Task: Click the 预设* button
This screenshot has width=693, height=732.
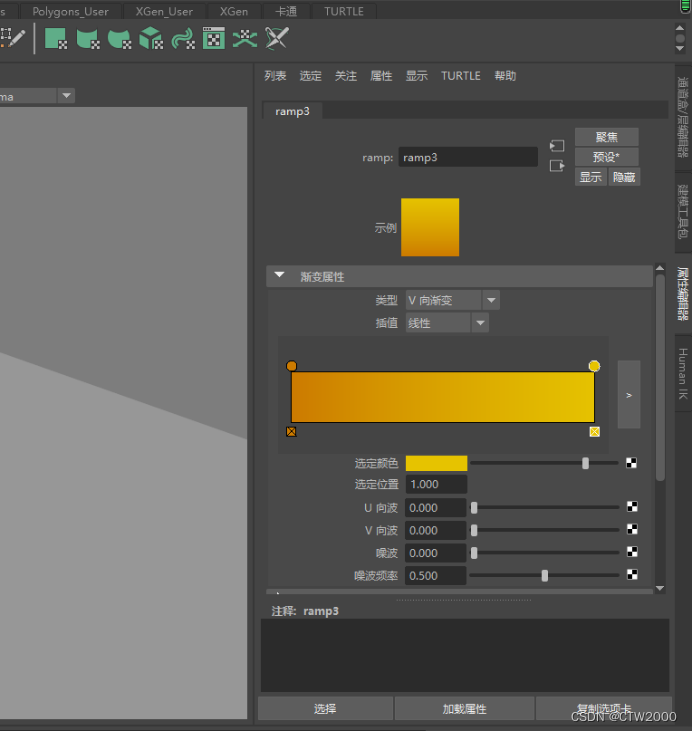Action: click(607, 157)
